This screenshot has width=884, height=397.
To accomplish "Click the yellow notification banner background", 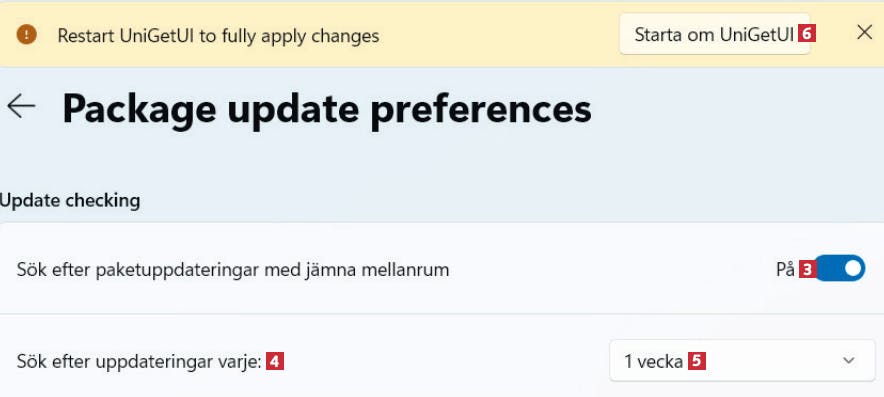I will pos(496,35).
